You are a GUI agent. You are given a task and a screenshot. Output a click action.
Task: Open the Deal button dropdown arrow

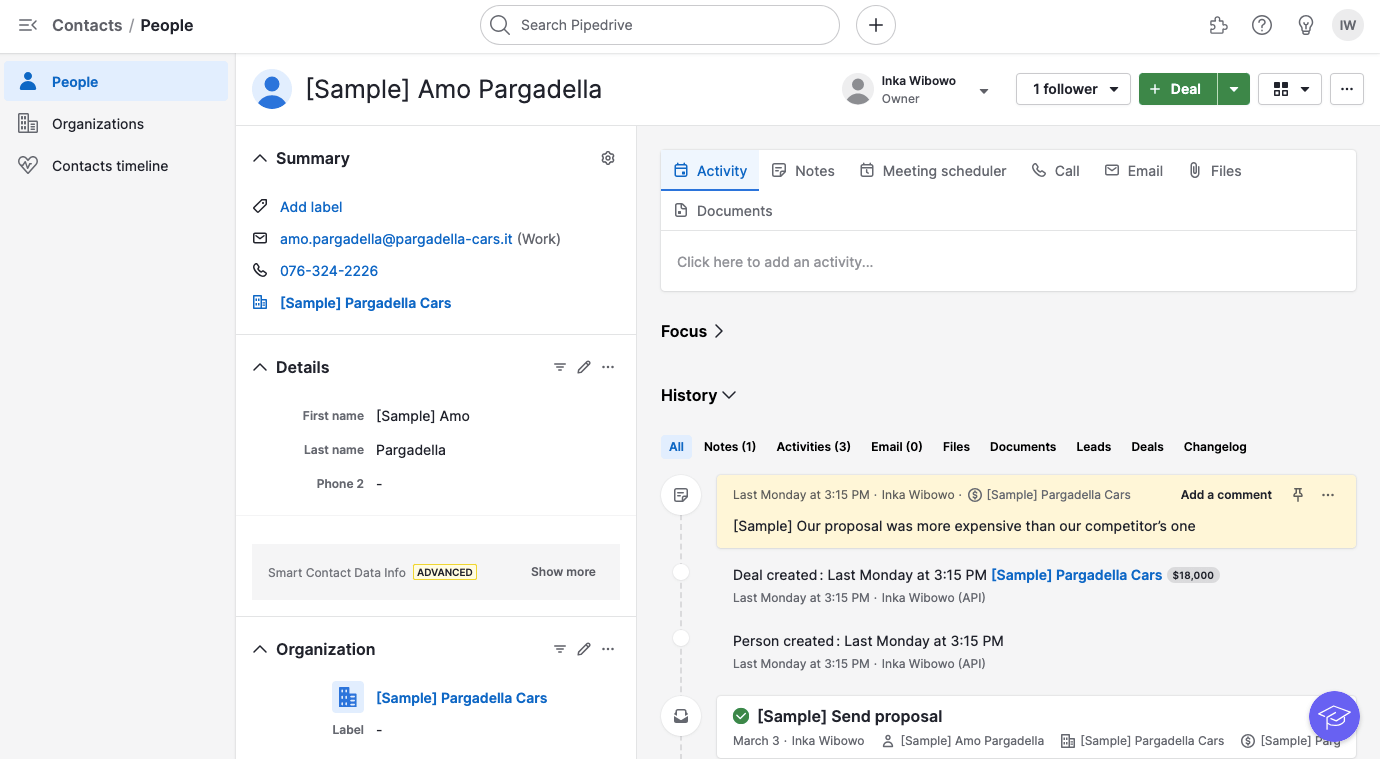(1234, 89)
